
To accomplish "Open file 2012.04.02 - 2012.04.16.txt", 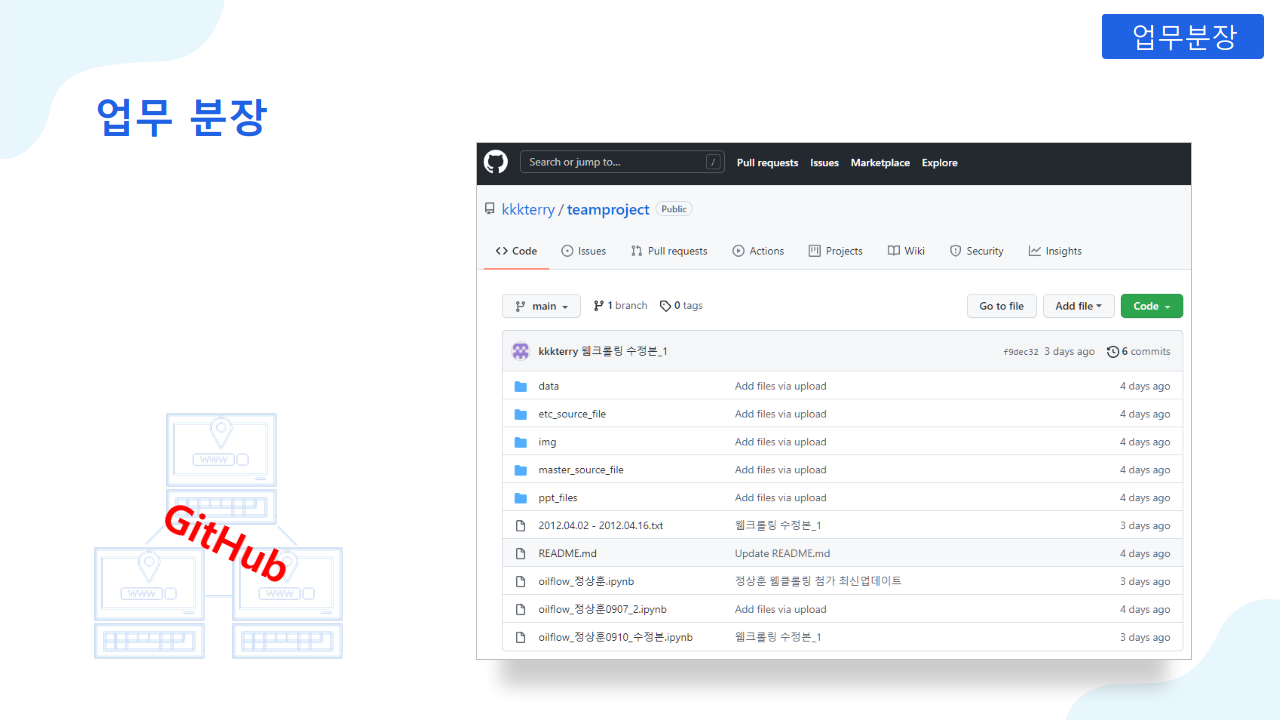I will tap(600, 525).
